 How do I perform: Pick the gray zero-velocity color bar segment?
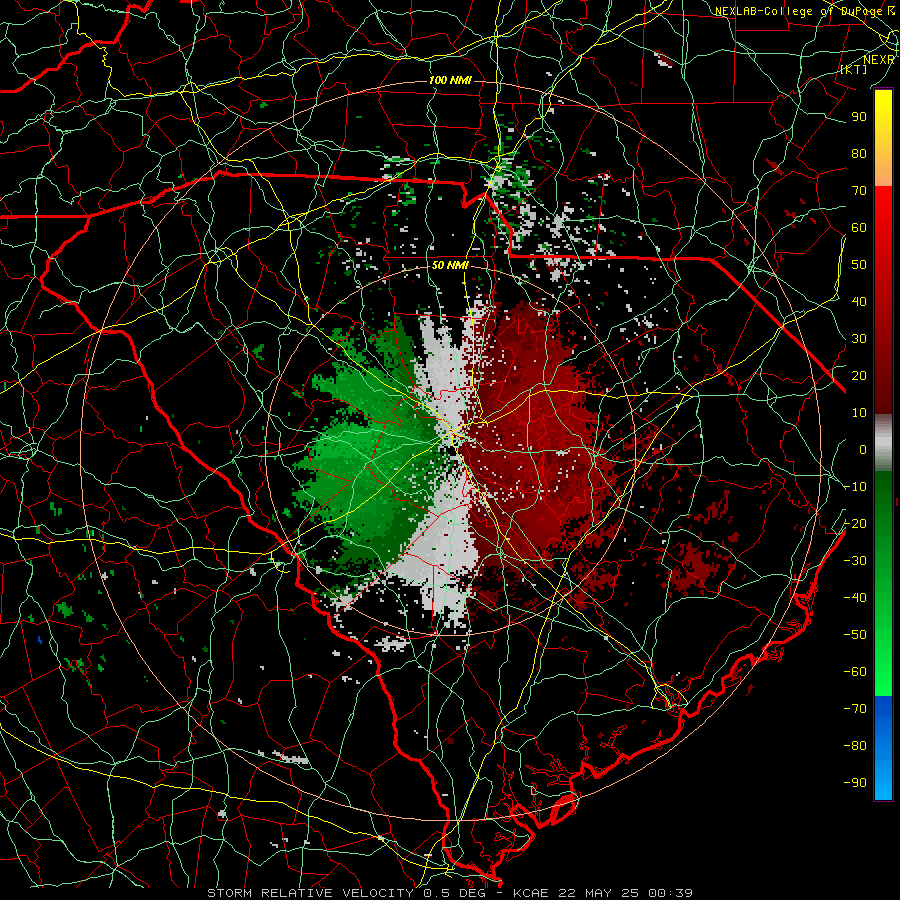[883, 443]
